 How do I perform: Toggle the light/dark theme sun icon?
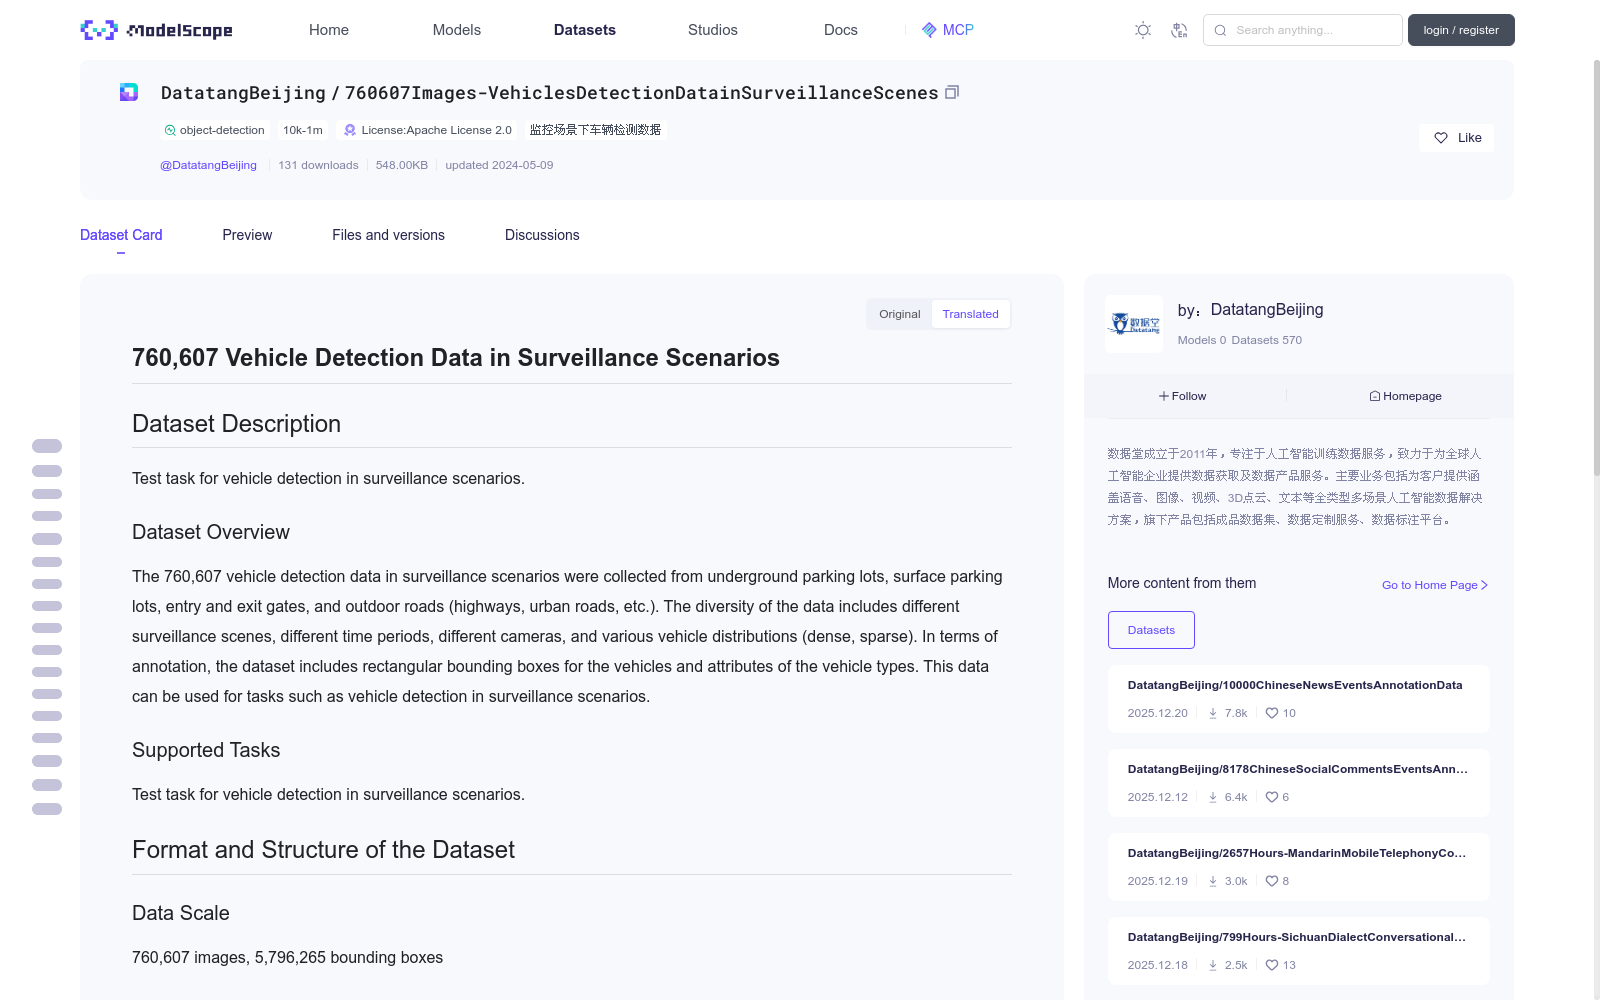pos(1143,30)
